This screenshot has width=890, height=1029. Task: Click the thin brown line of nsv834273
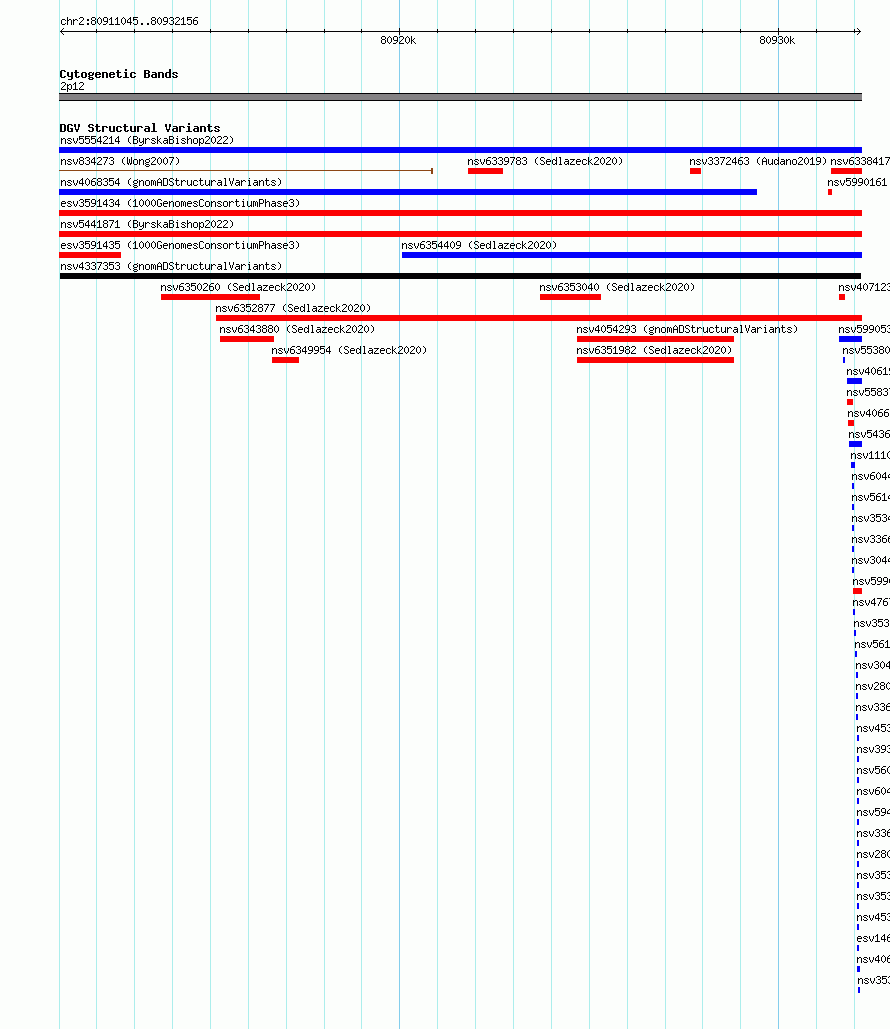click(x=246, y=171)
